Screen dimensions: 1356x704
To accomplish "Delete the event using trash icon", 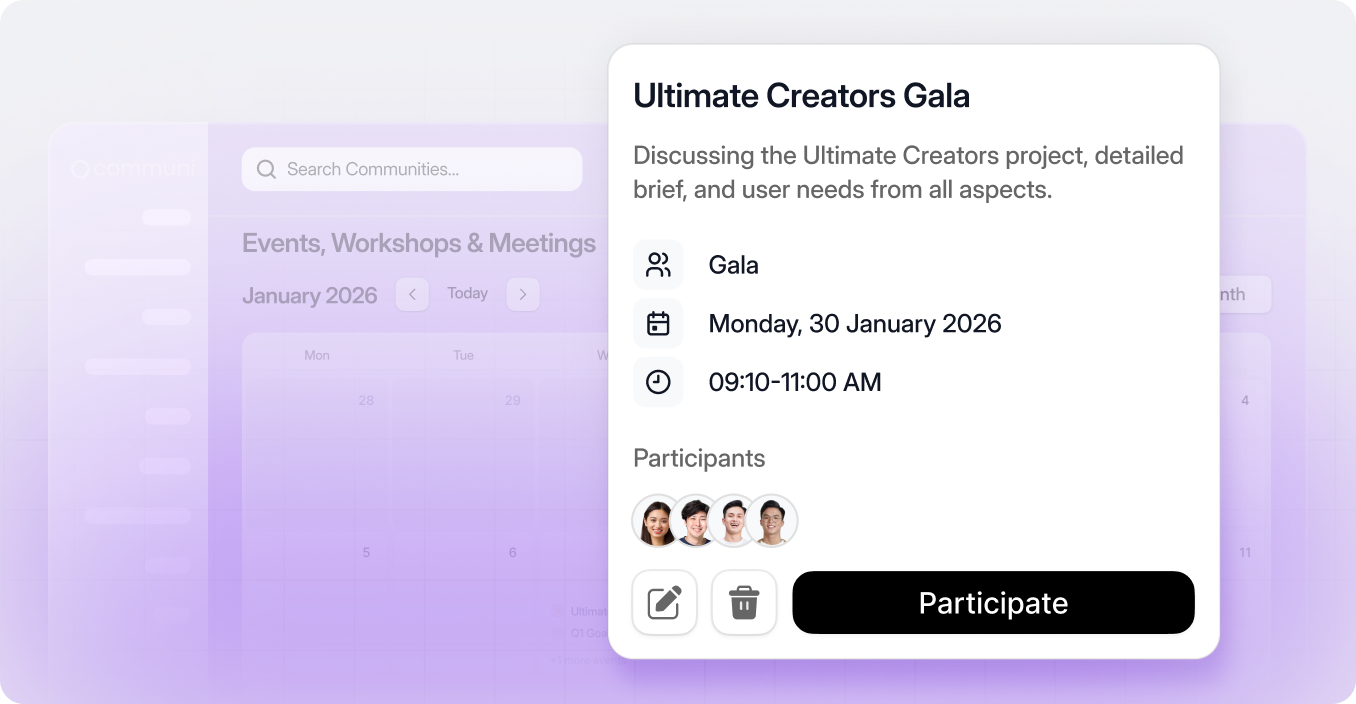I will [744, 603].
